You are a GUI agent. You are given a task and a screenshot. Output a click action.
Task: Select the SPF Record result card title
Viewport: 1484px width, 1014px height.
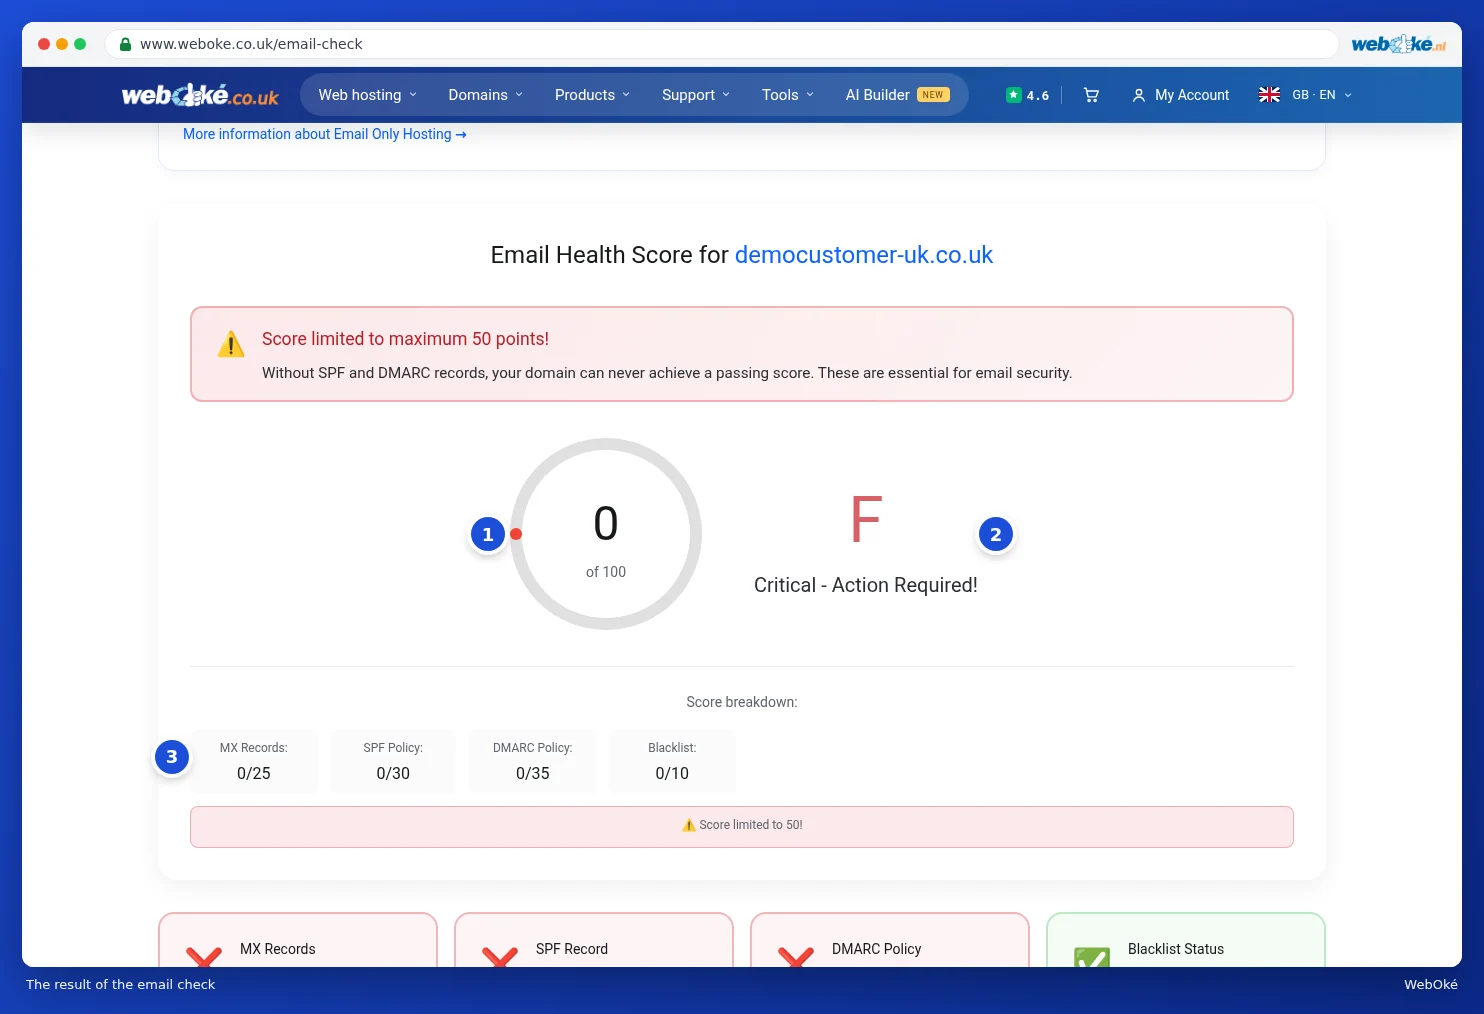coord(572,949)
